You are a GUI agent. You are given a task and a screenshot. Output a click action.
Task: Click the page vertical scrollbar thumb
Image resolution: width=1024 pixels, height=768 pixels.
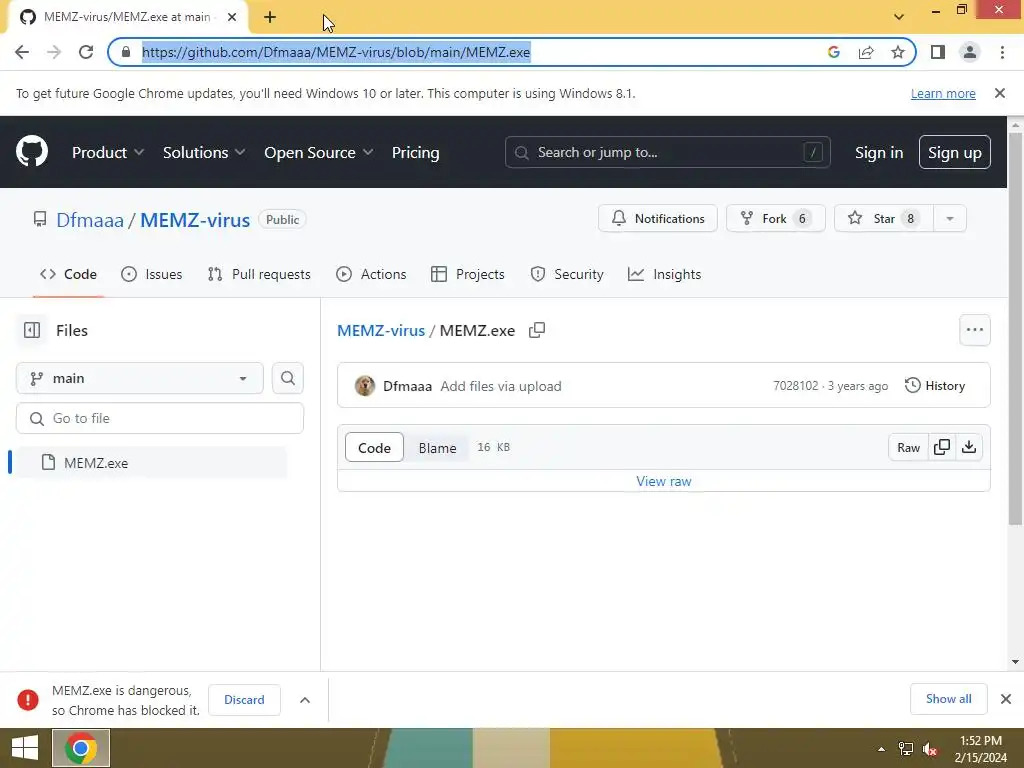click(1015, 328)
